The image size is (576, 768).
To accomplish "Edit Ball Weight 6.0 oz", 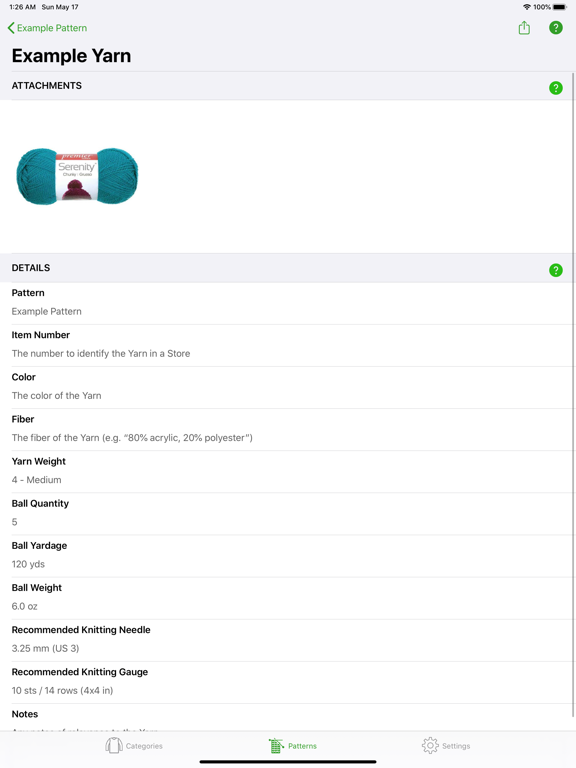I will click(288, 599).
